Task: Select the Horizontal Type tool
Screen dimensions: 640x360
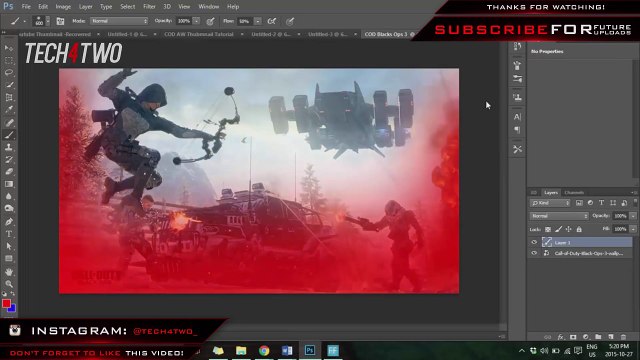Action: tap(9, 234)
